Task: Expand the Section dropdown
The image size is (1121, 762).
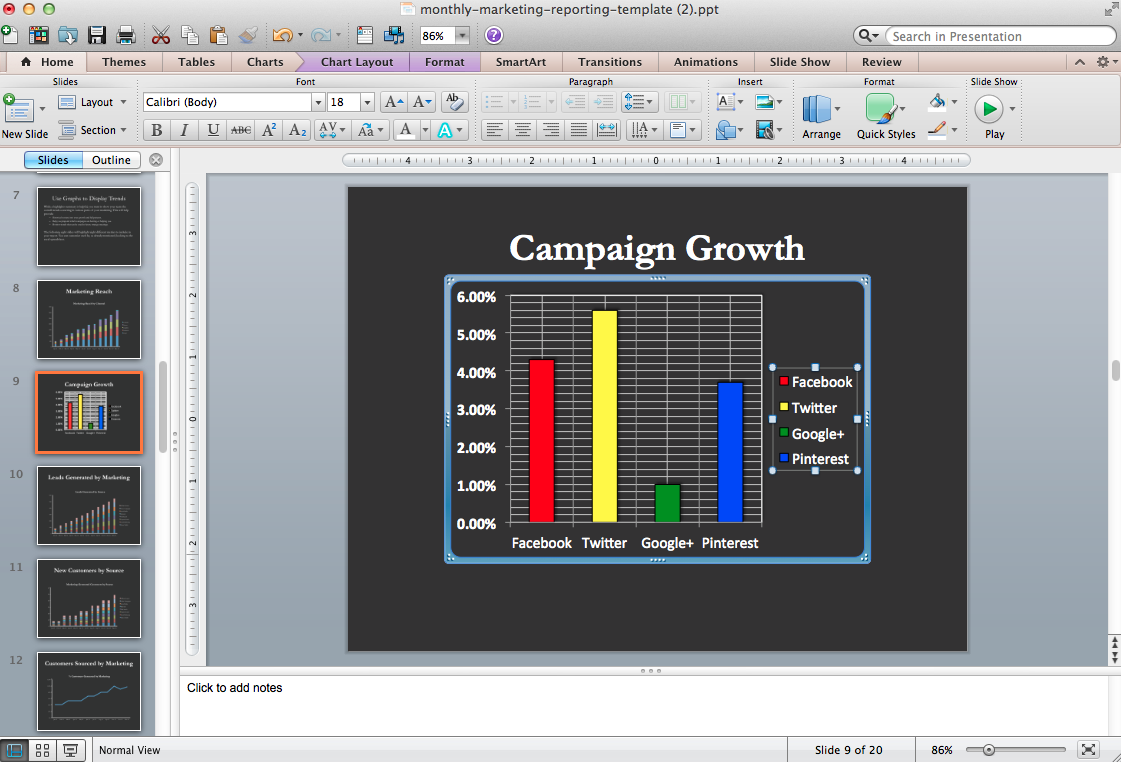Action: (124, 130)
